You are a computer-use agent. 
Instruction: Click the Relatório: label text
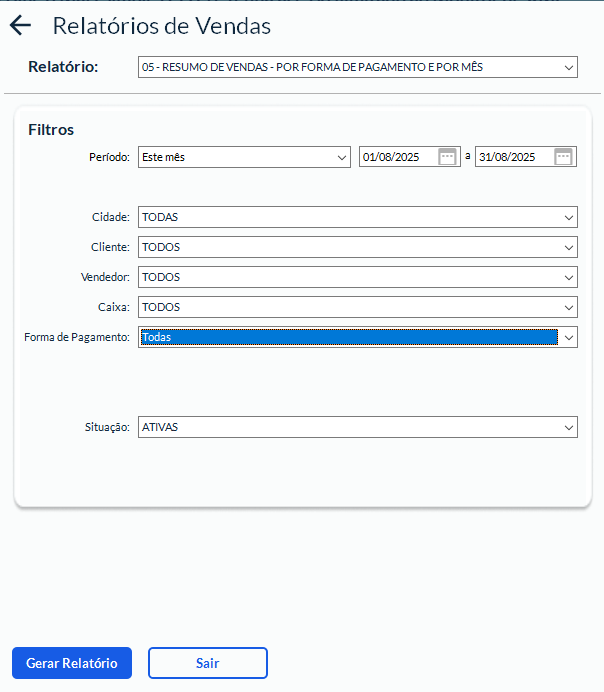point(63,67)
